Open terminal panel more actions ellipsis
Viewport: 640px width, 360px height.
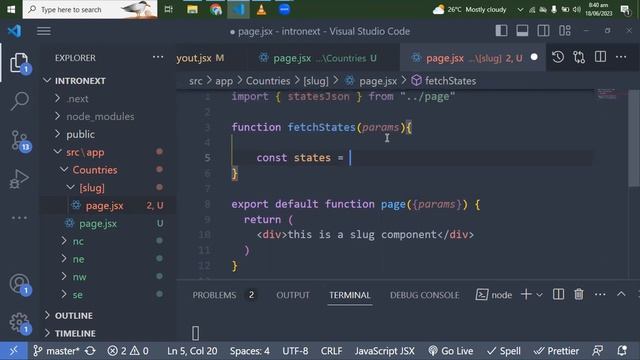[x=600, y=294]
